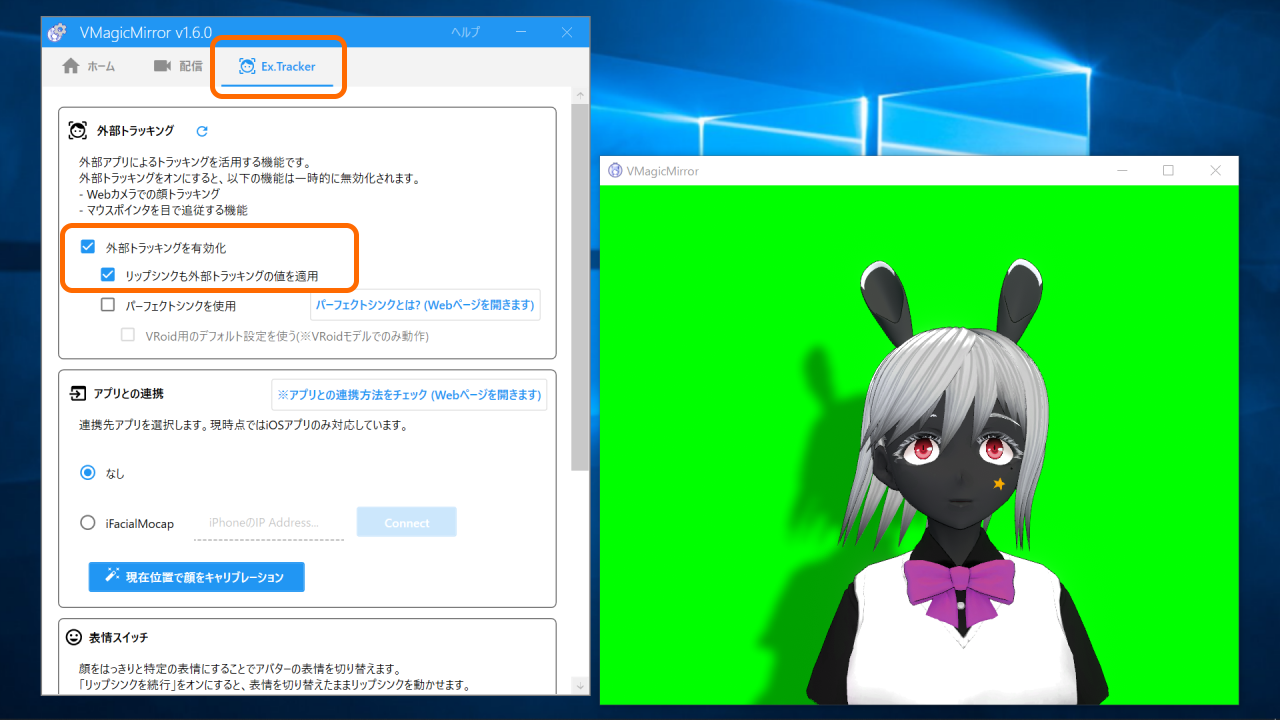
Task: Maximize the avatar VMagicMirror window
Action: pyautogui.click(x=1168, y=171)
